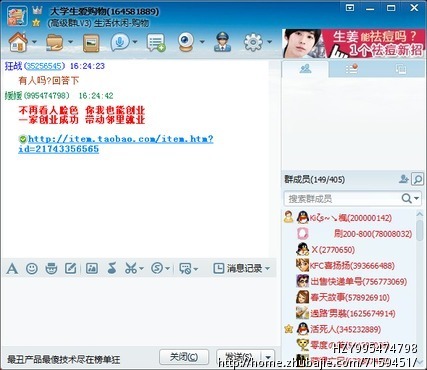Image resolution: width=427 pixels, height=370 pixels.
Task: Click the add member icon beside 群成员
Action: (x=404, y=179)
